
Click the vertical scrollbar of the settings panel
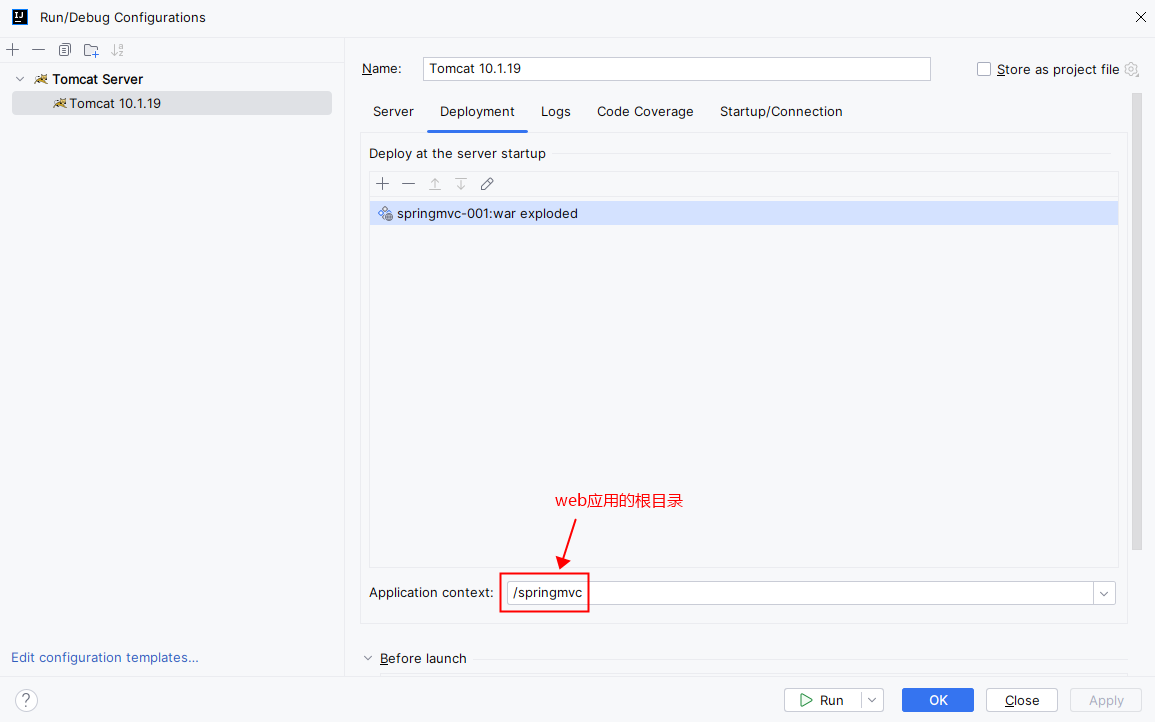tap(1137, 320)
